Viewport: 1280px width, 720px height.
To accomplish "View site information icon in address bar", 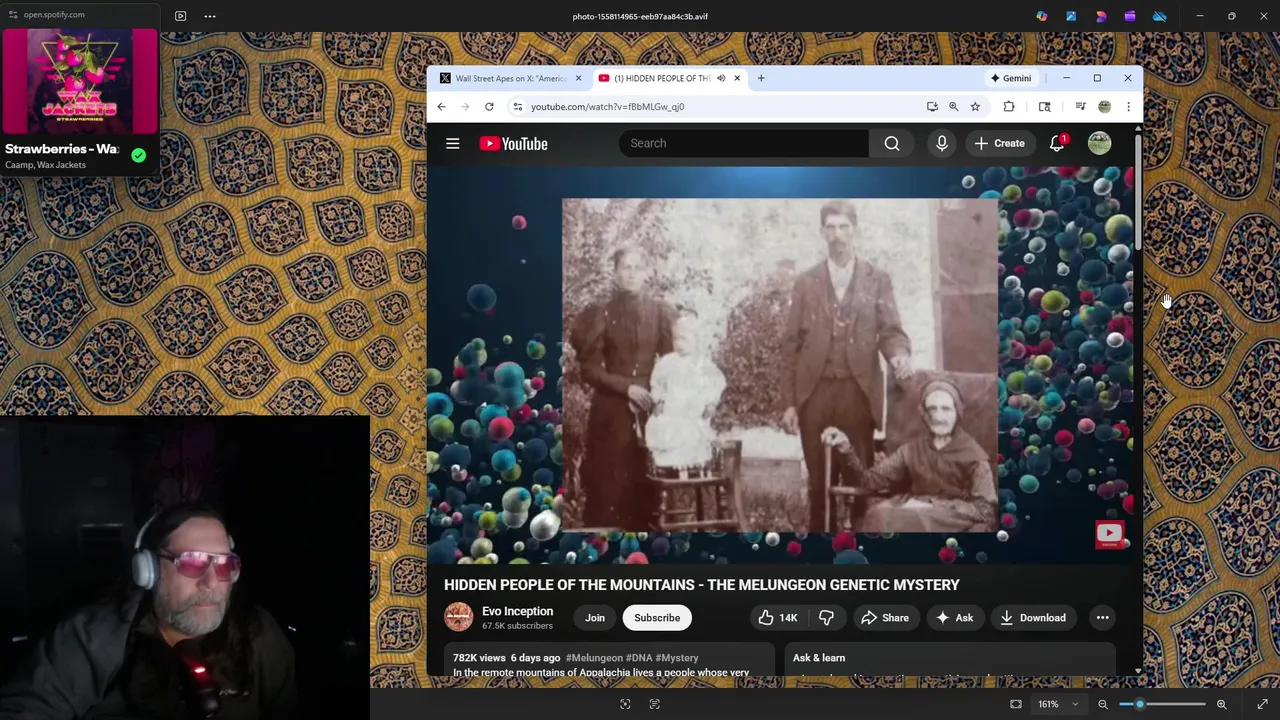I will pos(517,106).
